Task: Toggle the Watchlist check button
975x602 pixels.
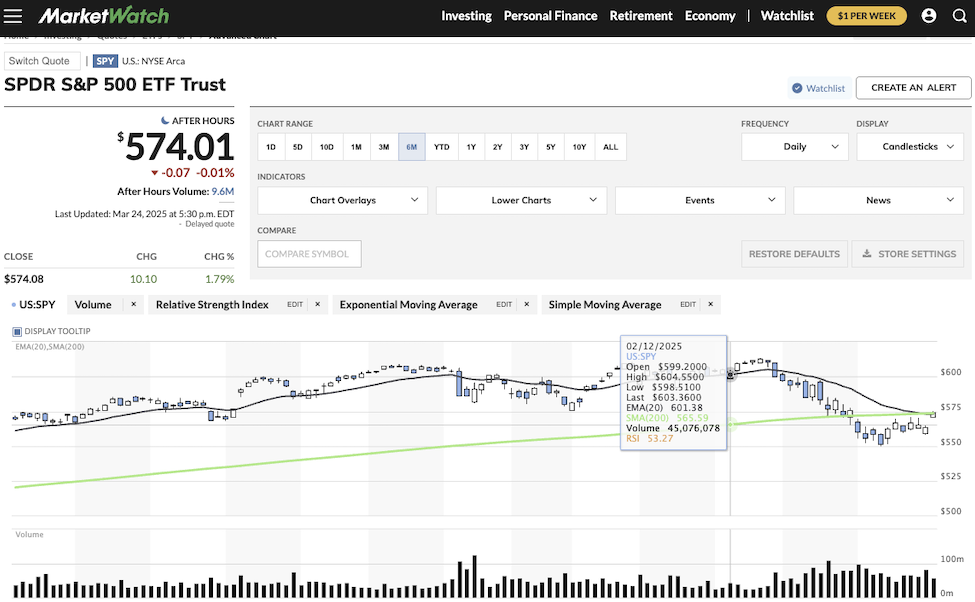Action: [x=818, y=88]
